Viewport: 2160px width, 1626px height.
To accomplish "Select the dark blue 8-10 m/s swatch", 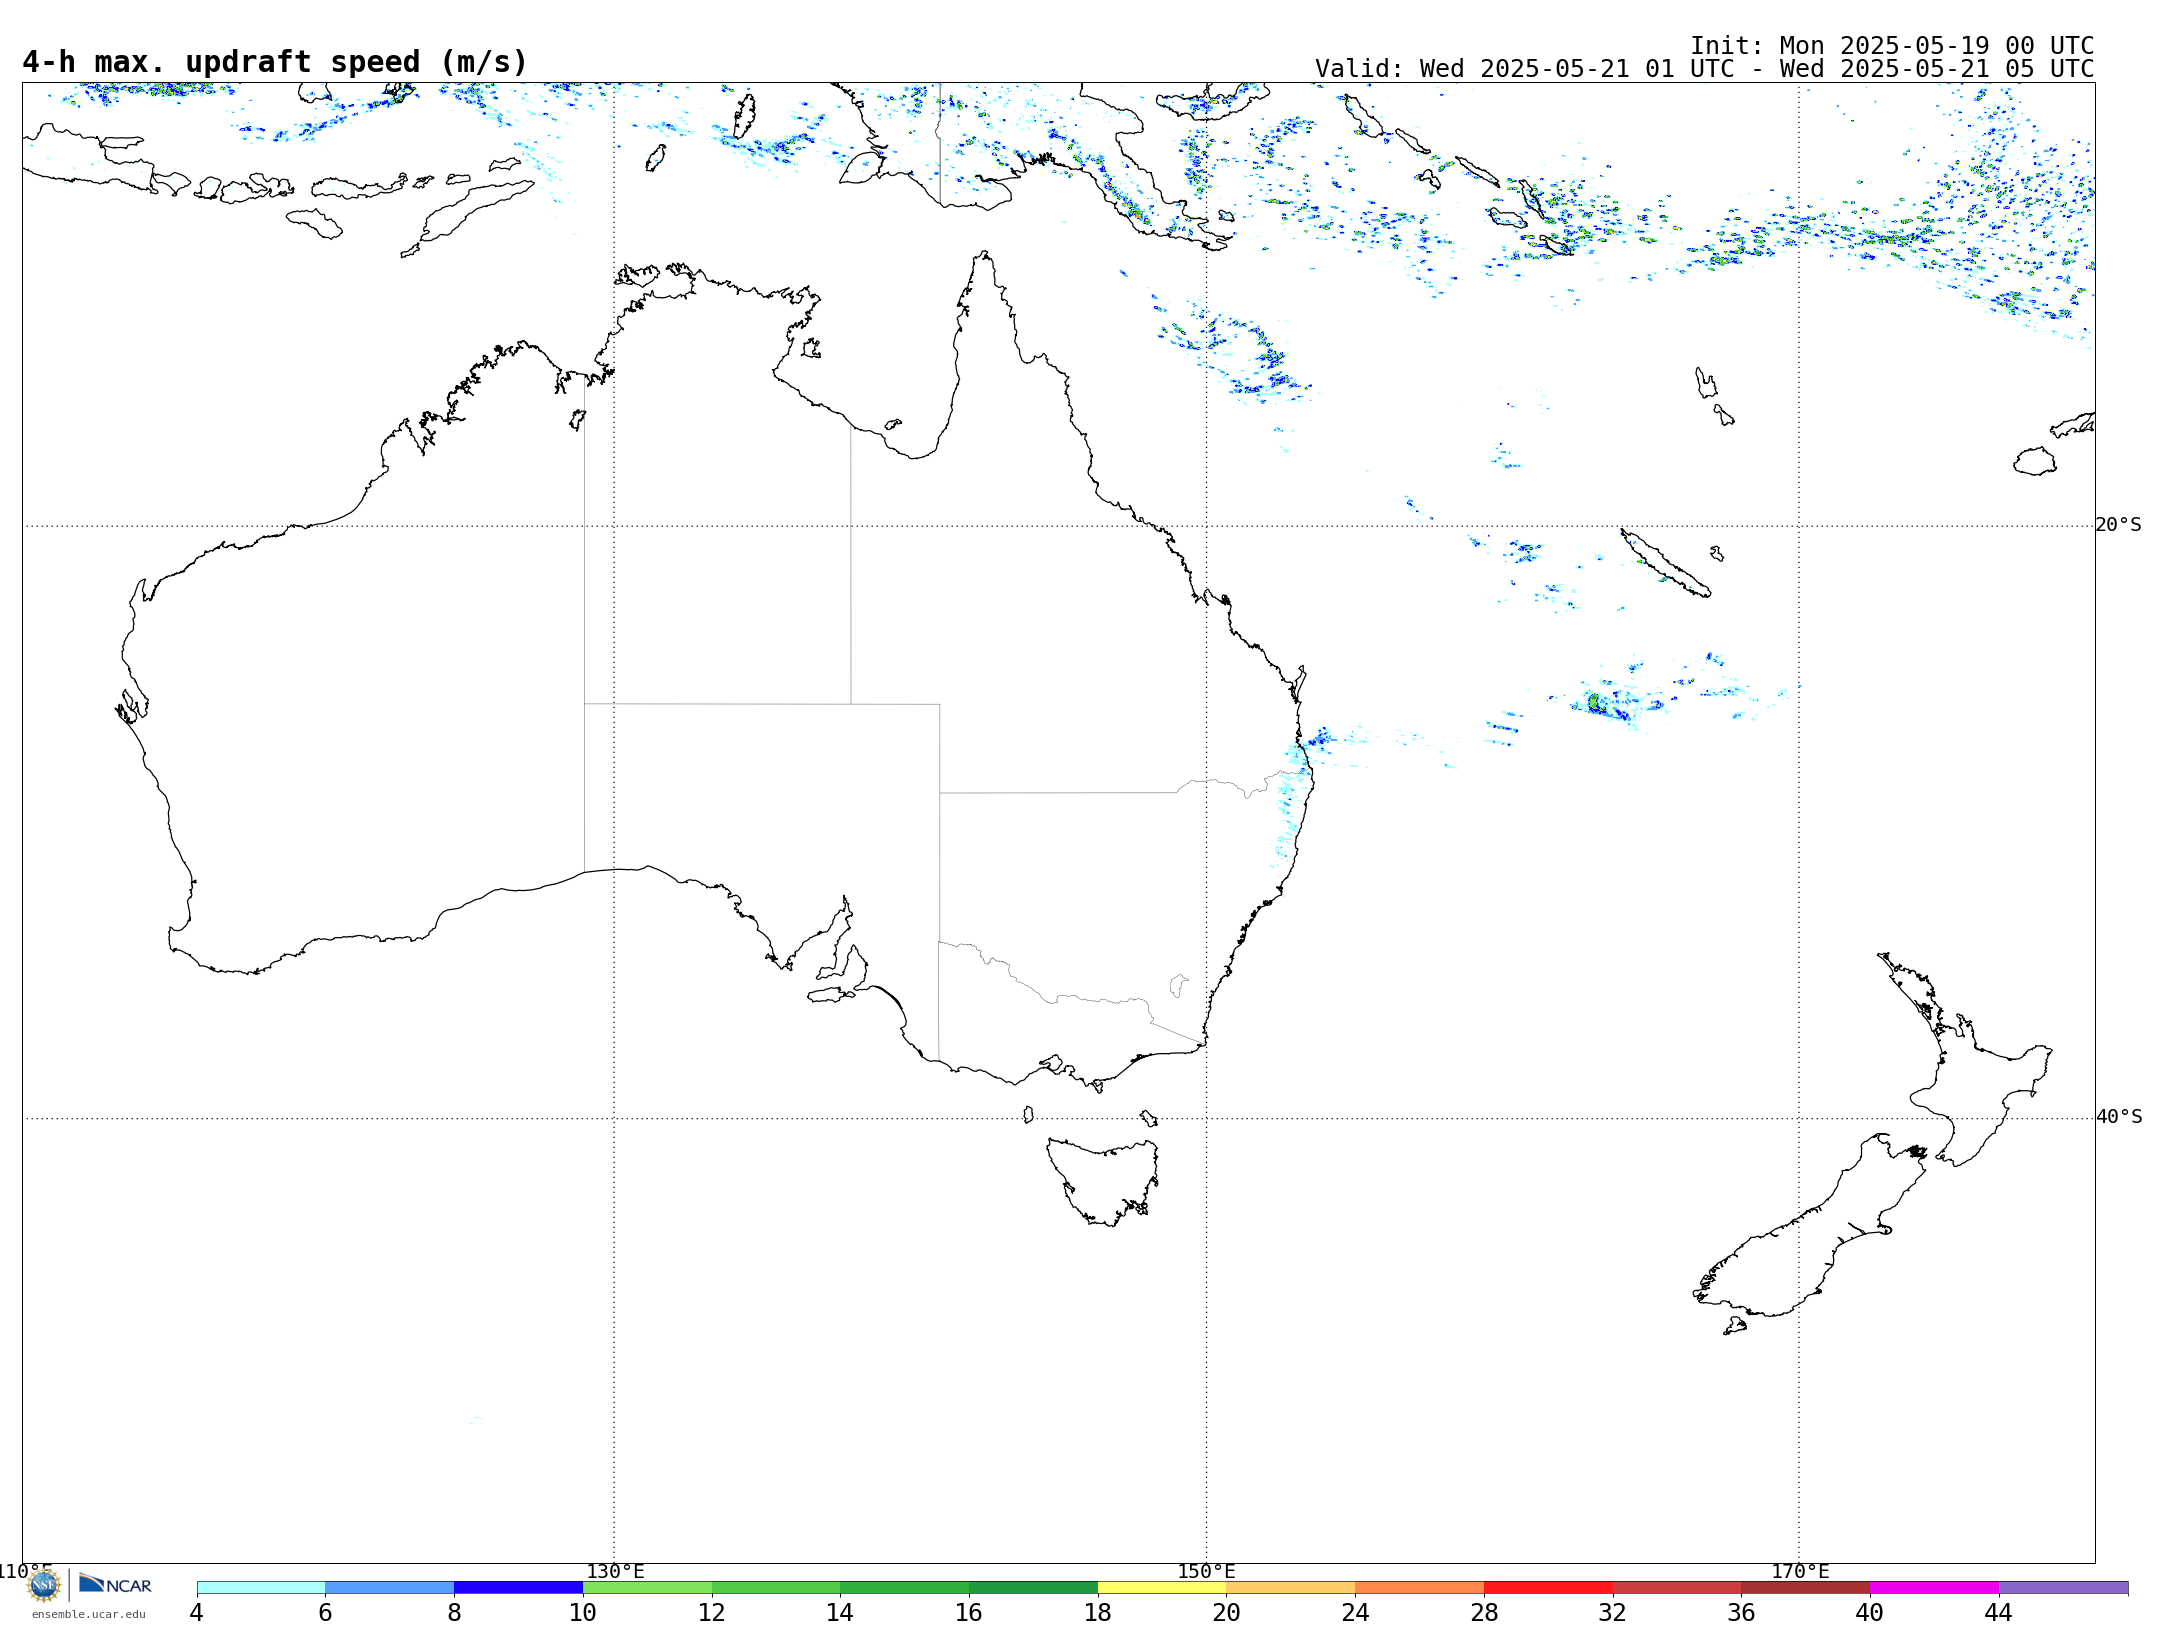I will point(518,1587).
